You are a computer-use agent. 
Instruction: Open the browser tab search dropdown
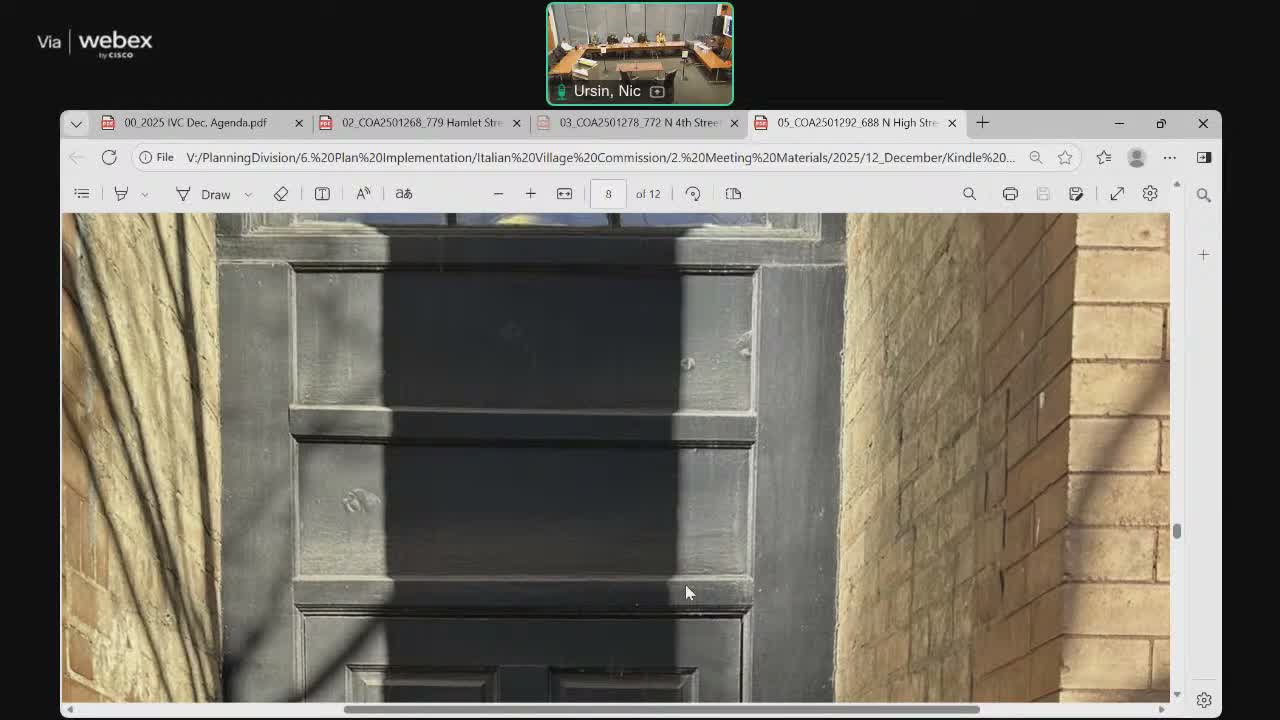coord(76,123)
